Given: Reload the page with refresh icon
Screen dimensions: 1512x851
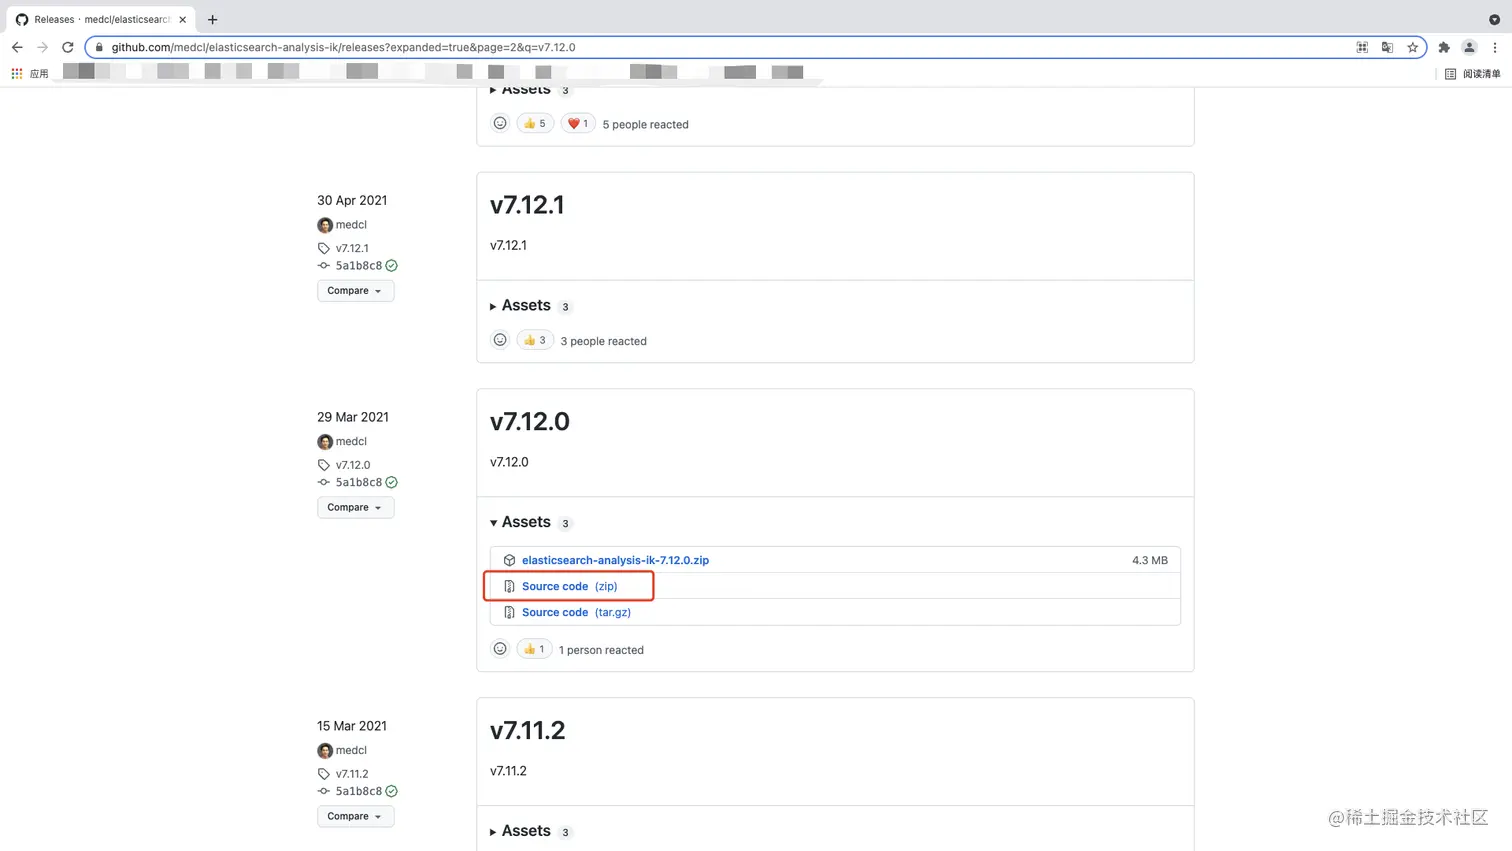Looking at the screenshot, I should tap(68, 47).
